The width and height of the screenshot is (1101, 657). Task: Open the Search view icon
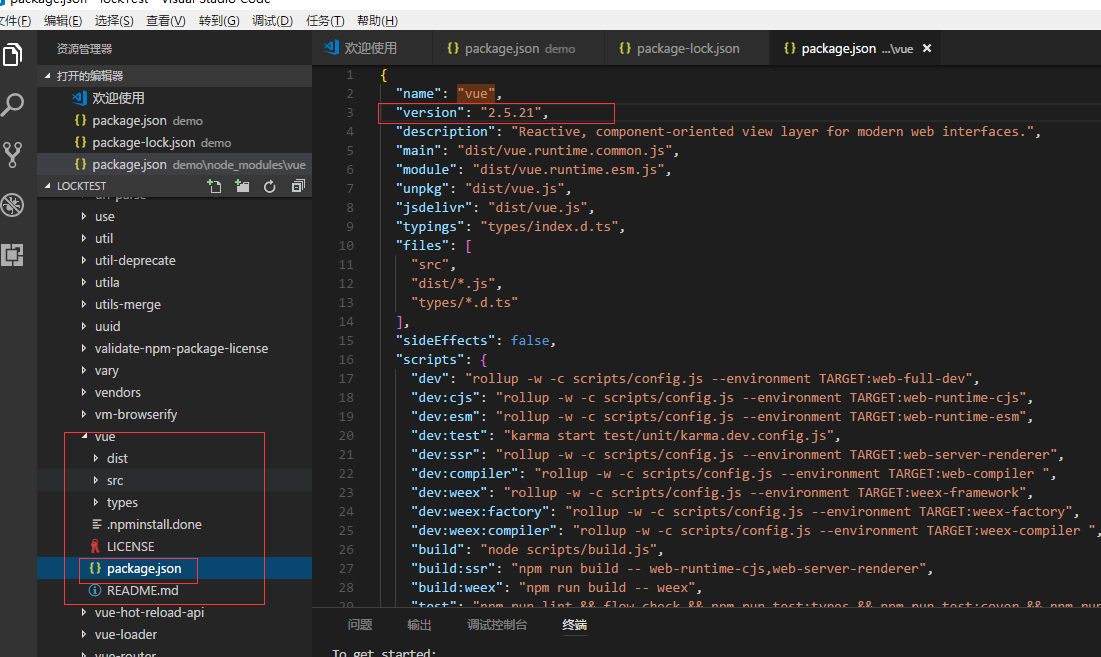pos(13,104)
